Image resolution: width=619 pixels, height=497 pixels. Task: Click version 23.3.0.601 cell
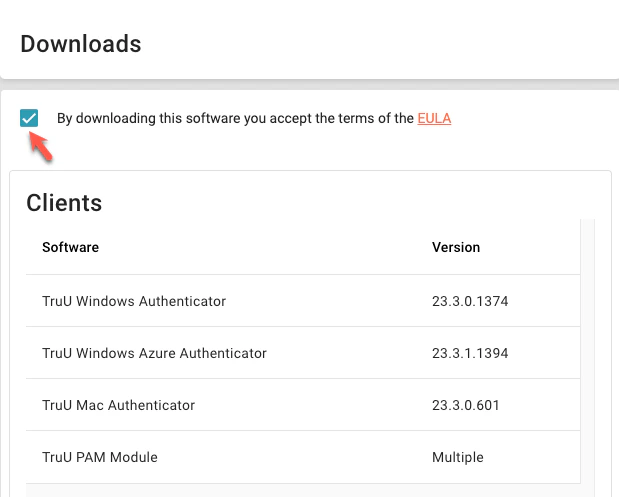coord(466,405)
